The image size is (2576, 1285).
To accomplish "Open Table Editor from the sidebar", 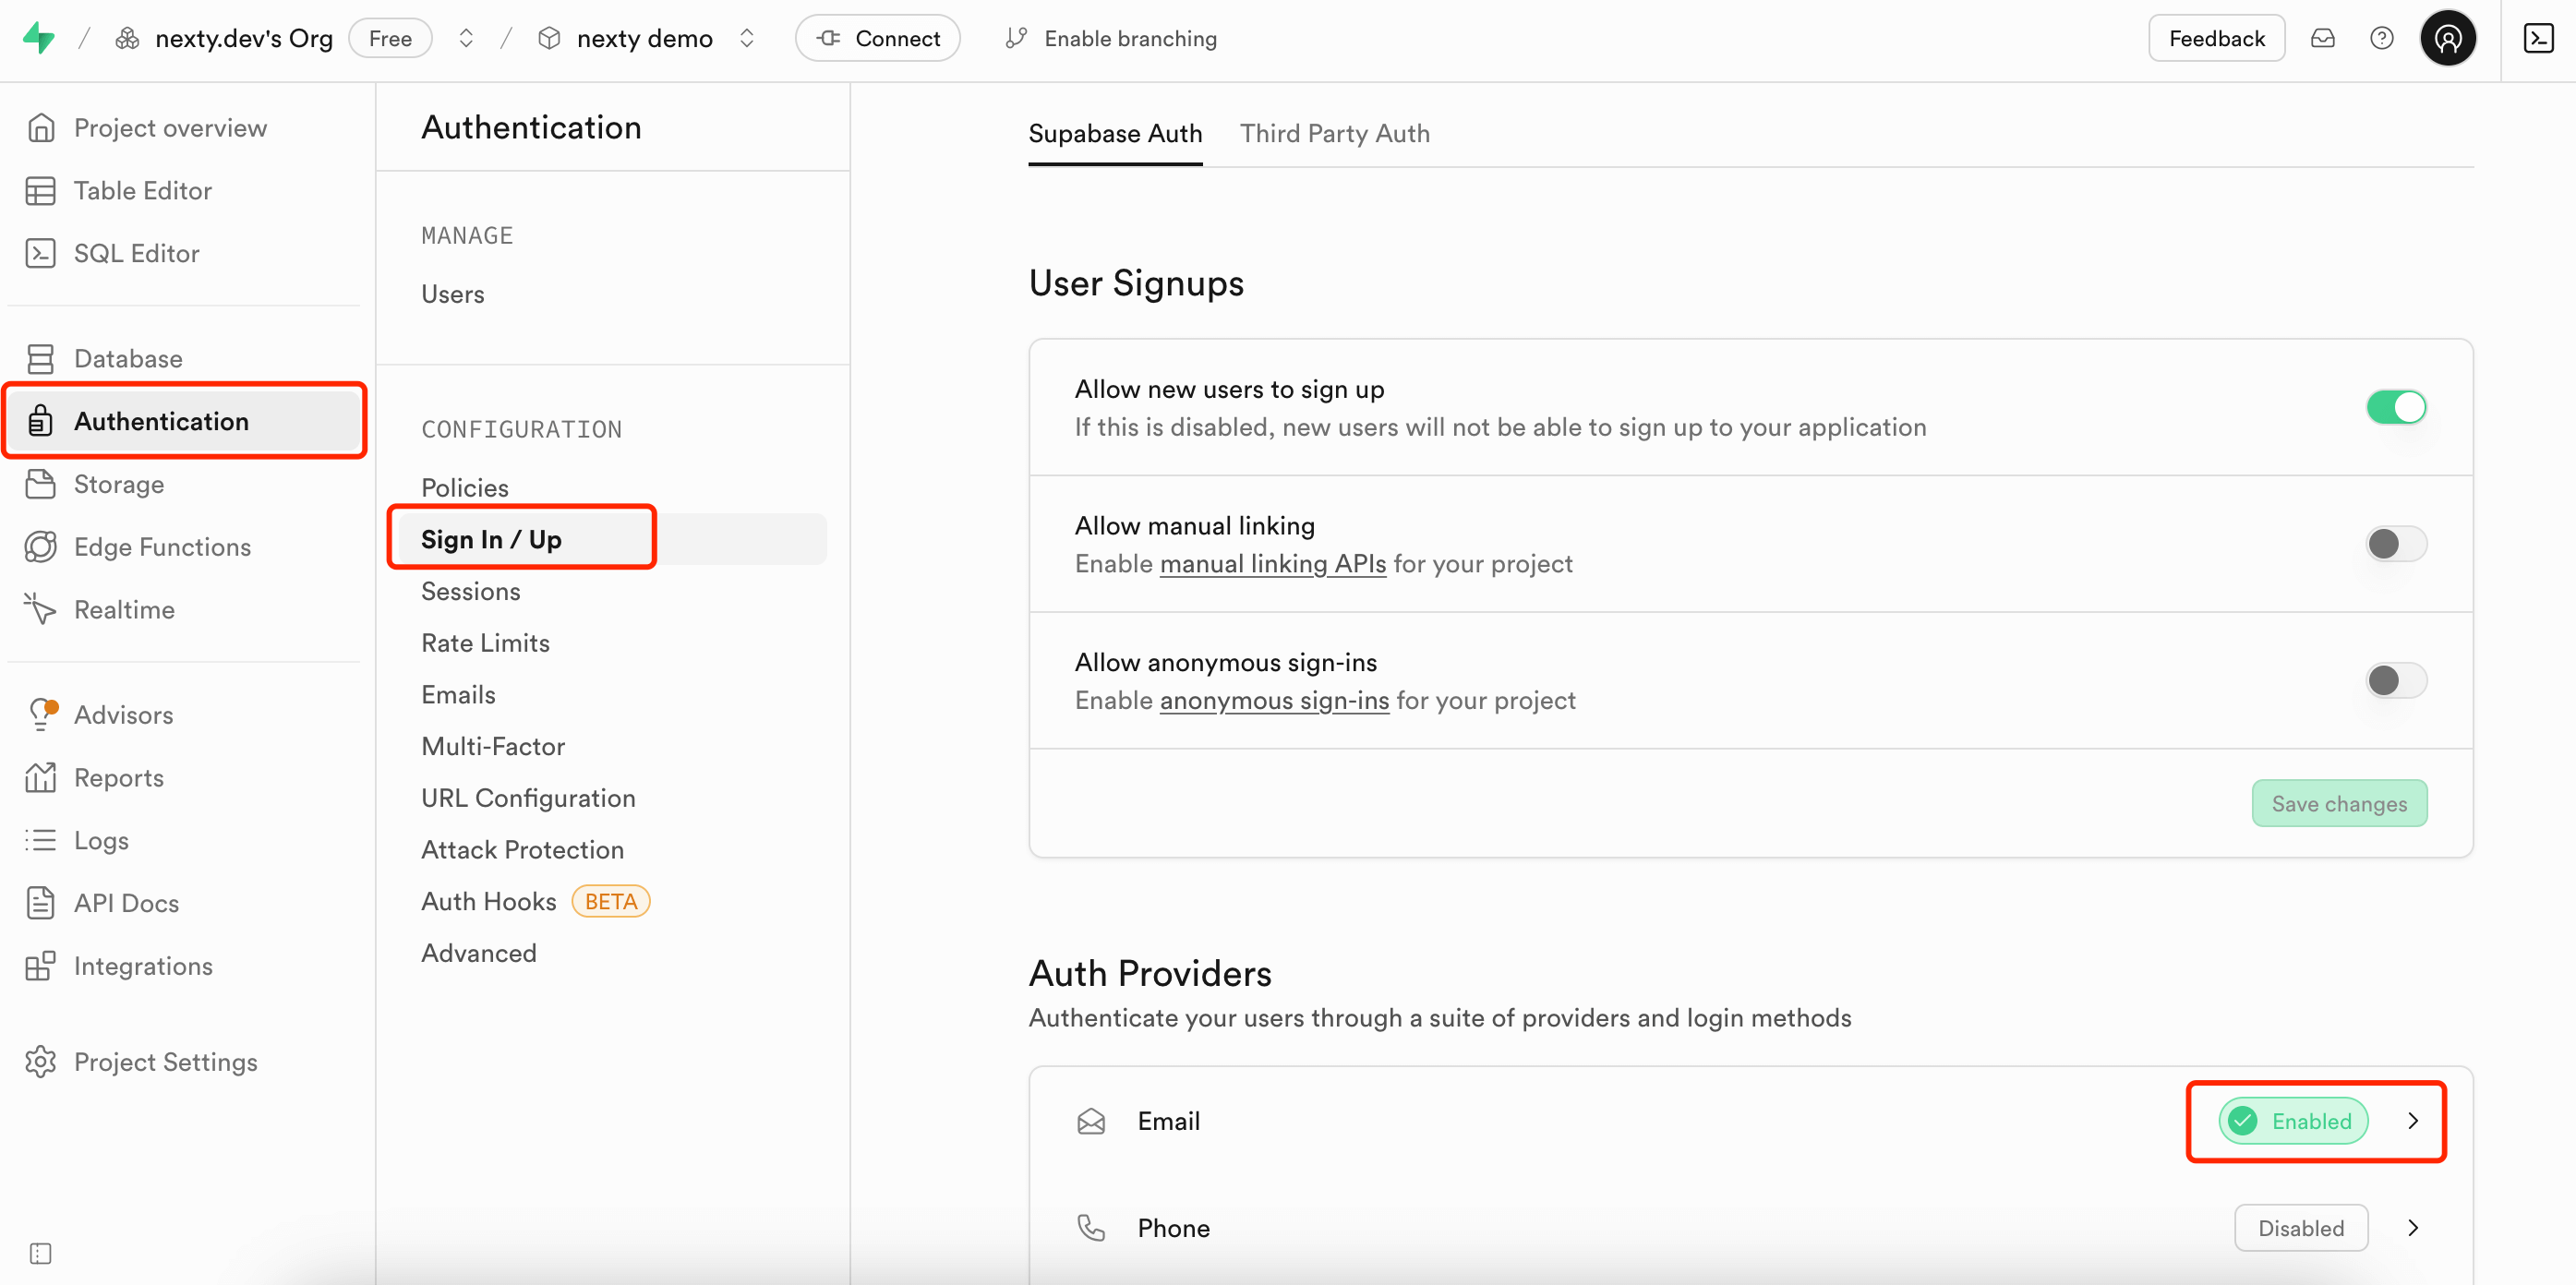I will click(x=142, y=190).
